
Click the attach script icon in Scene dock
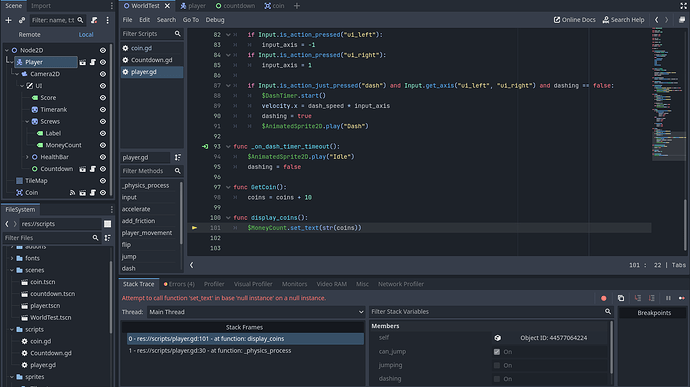coord(94,20)
